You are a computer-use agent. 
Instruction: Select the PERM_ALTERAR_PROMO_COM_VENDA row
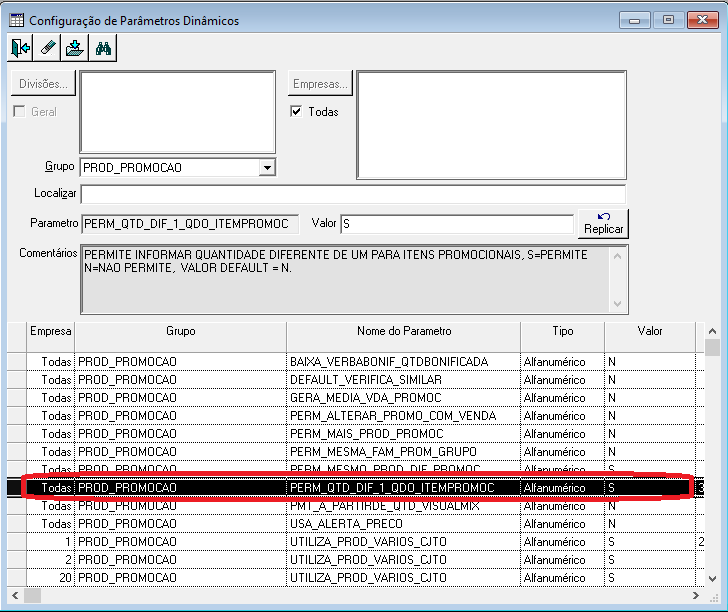(356, 416)
